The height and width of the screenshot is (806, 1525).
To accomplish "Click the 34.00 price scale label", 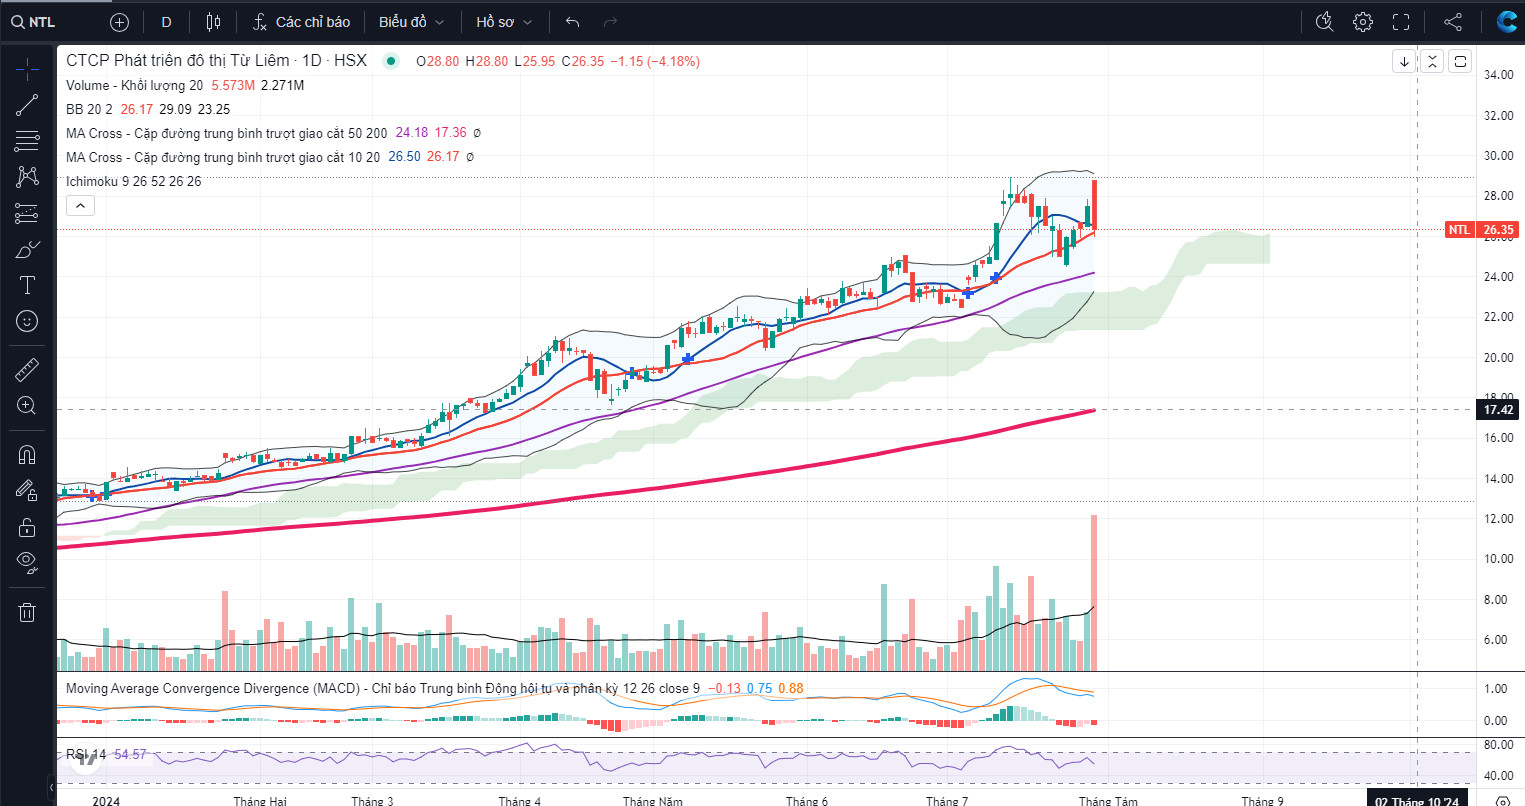I will click(1498, 75).
